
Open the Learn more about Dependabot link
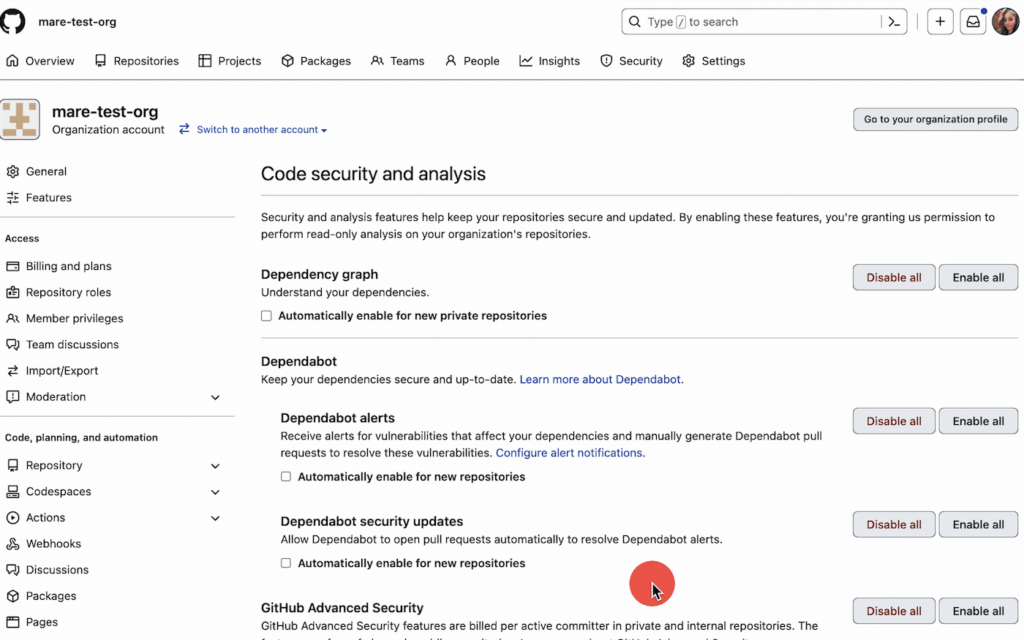tap(601, 379)
